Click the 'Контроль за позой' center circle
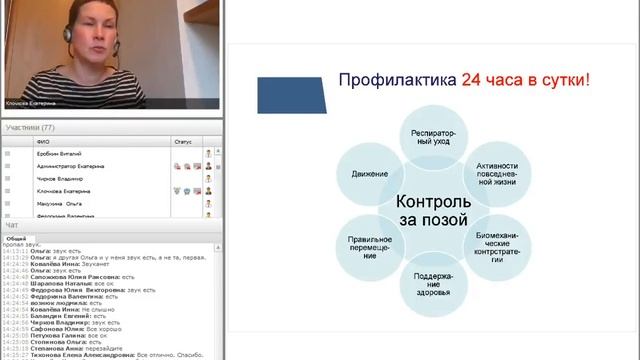 click(x=433, y=211)
